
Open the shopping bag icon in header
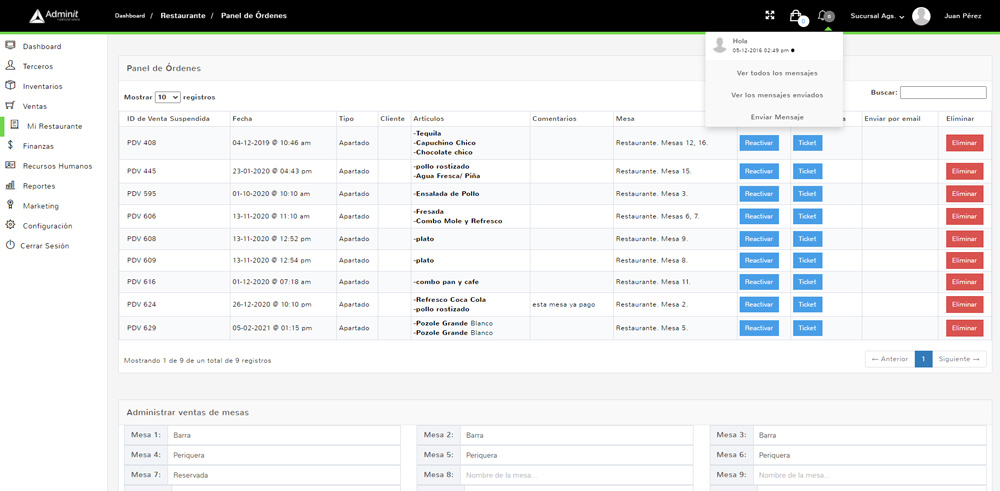795,15
